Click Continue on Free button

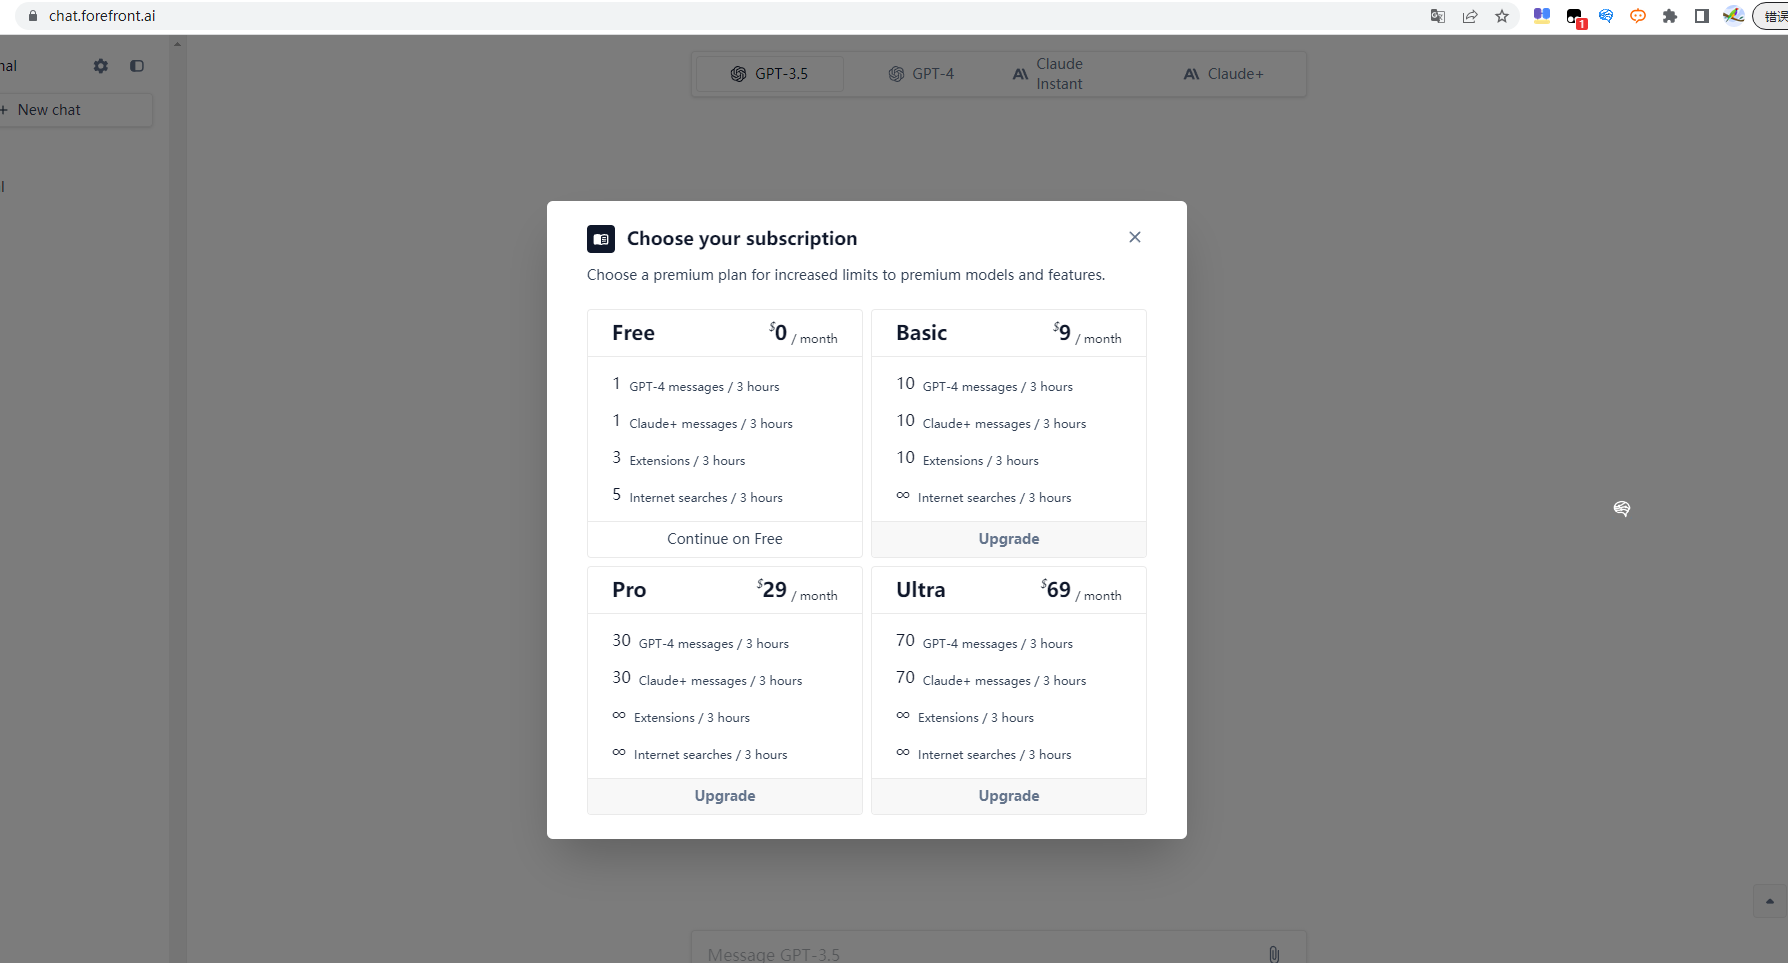tap(724, 539)
